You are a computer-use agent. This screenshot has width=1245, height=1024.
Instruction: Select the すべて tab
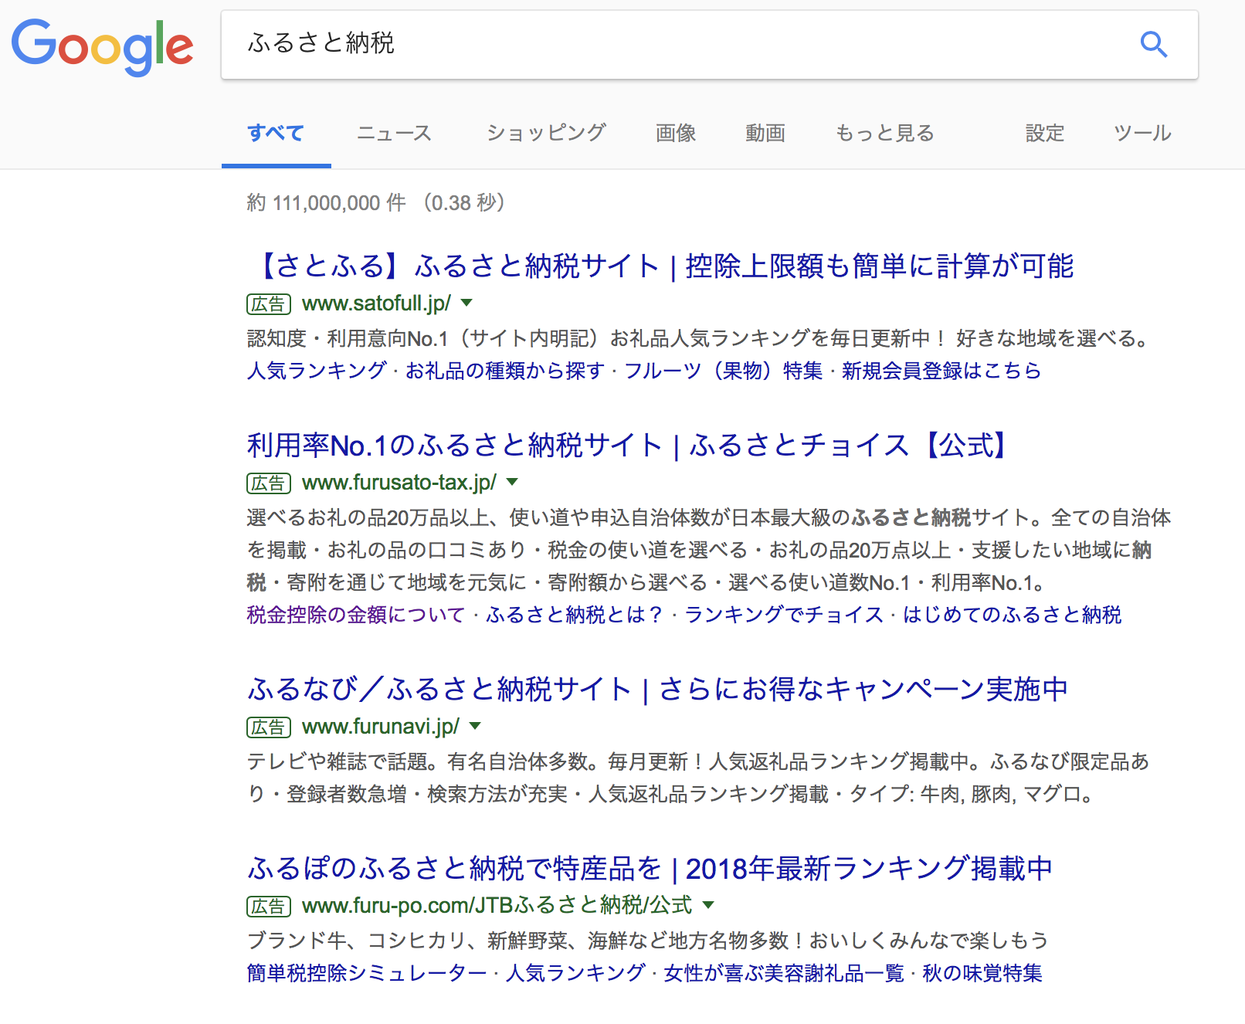276,133
